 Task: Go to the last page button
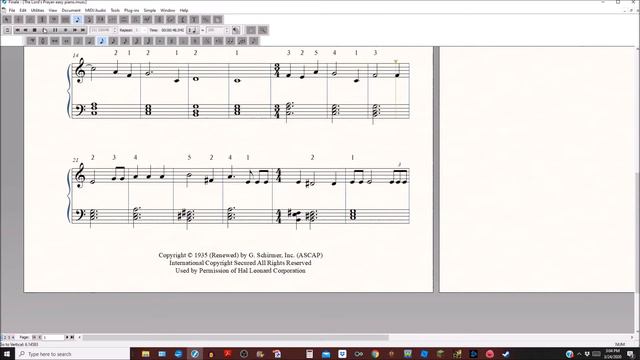(72, 338)
